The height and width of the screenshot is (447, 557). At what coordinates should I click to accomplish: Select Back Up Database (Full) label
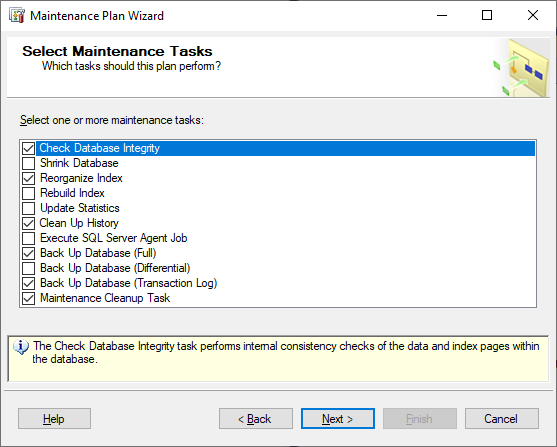(98, 253)
